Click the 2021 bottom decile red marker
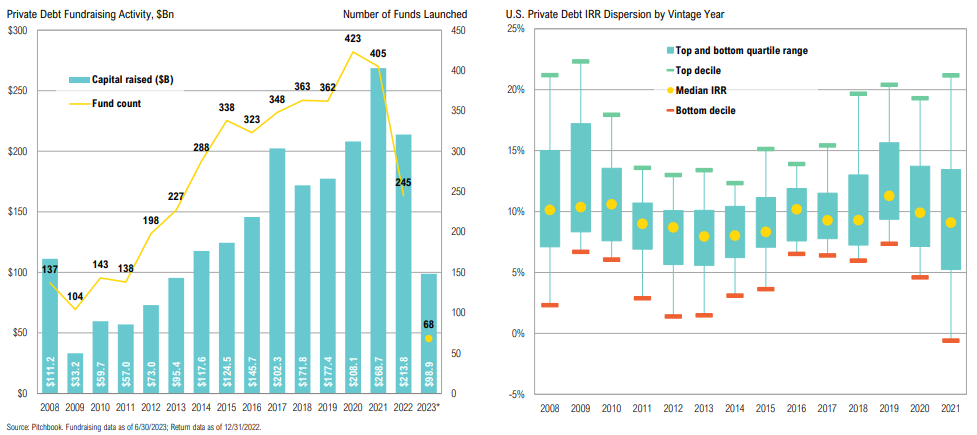Viewport: 977px width, 435px height. tap(950, 341)
